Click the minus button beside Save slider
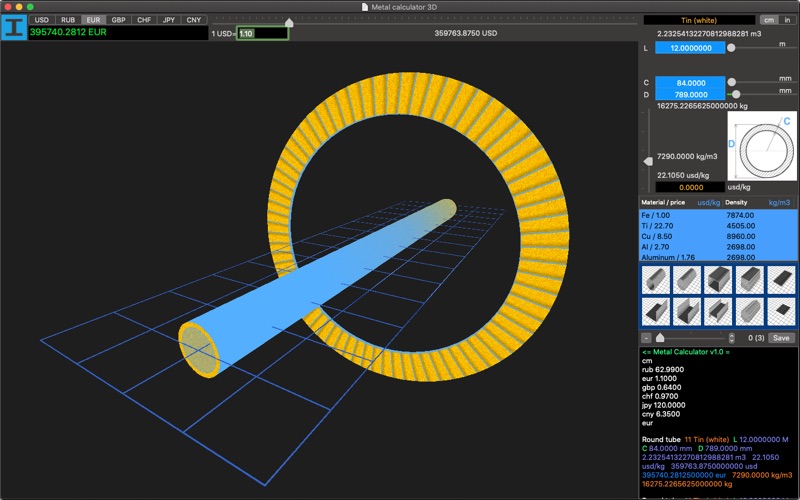The image size is (800, 500). [x=646, y=338]
